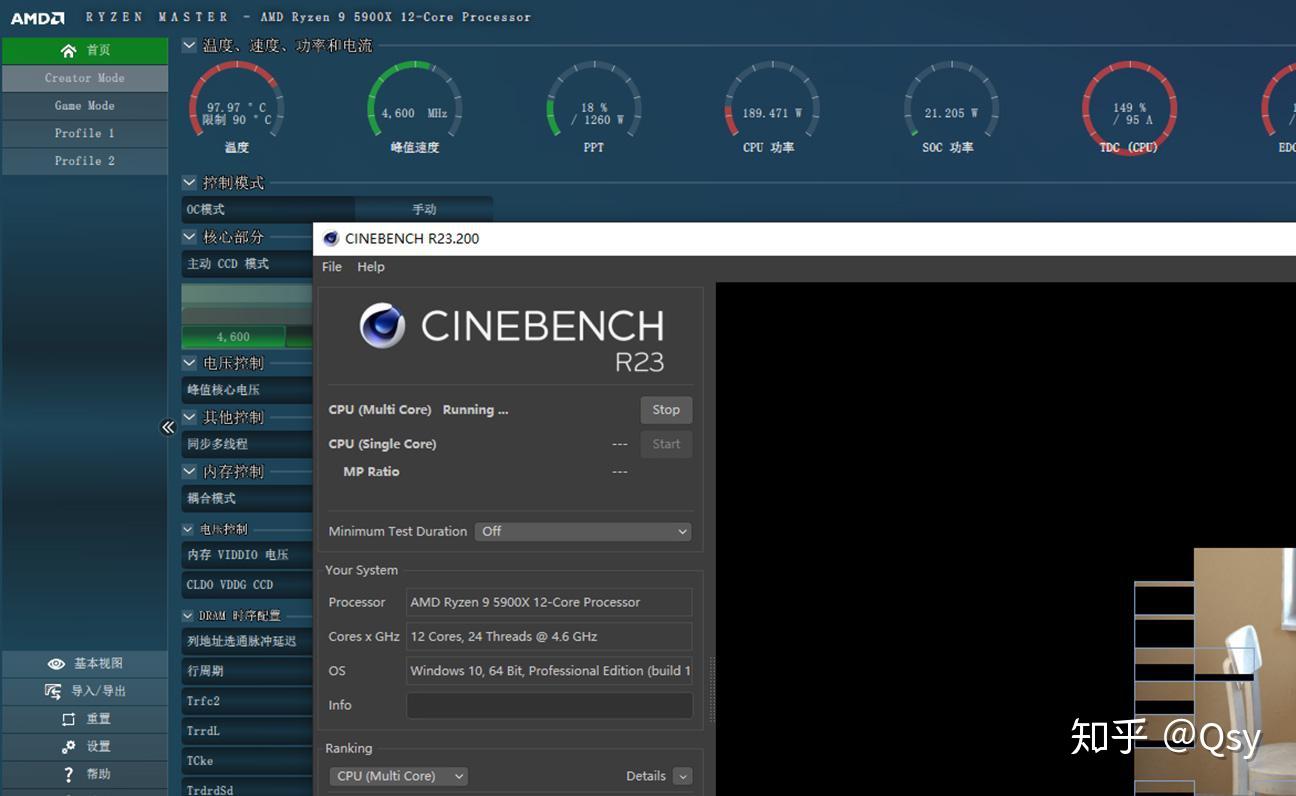Image resolution: width=1296 pixels, height=796 pixels.
Task: Collapse the DRAM 时序配置 section
Action: [188, 616]
